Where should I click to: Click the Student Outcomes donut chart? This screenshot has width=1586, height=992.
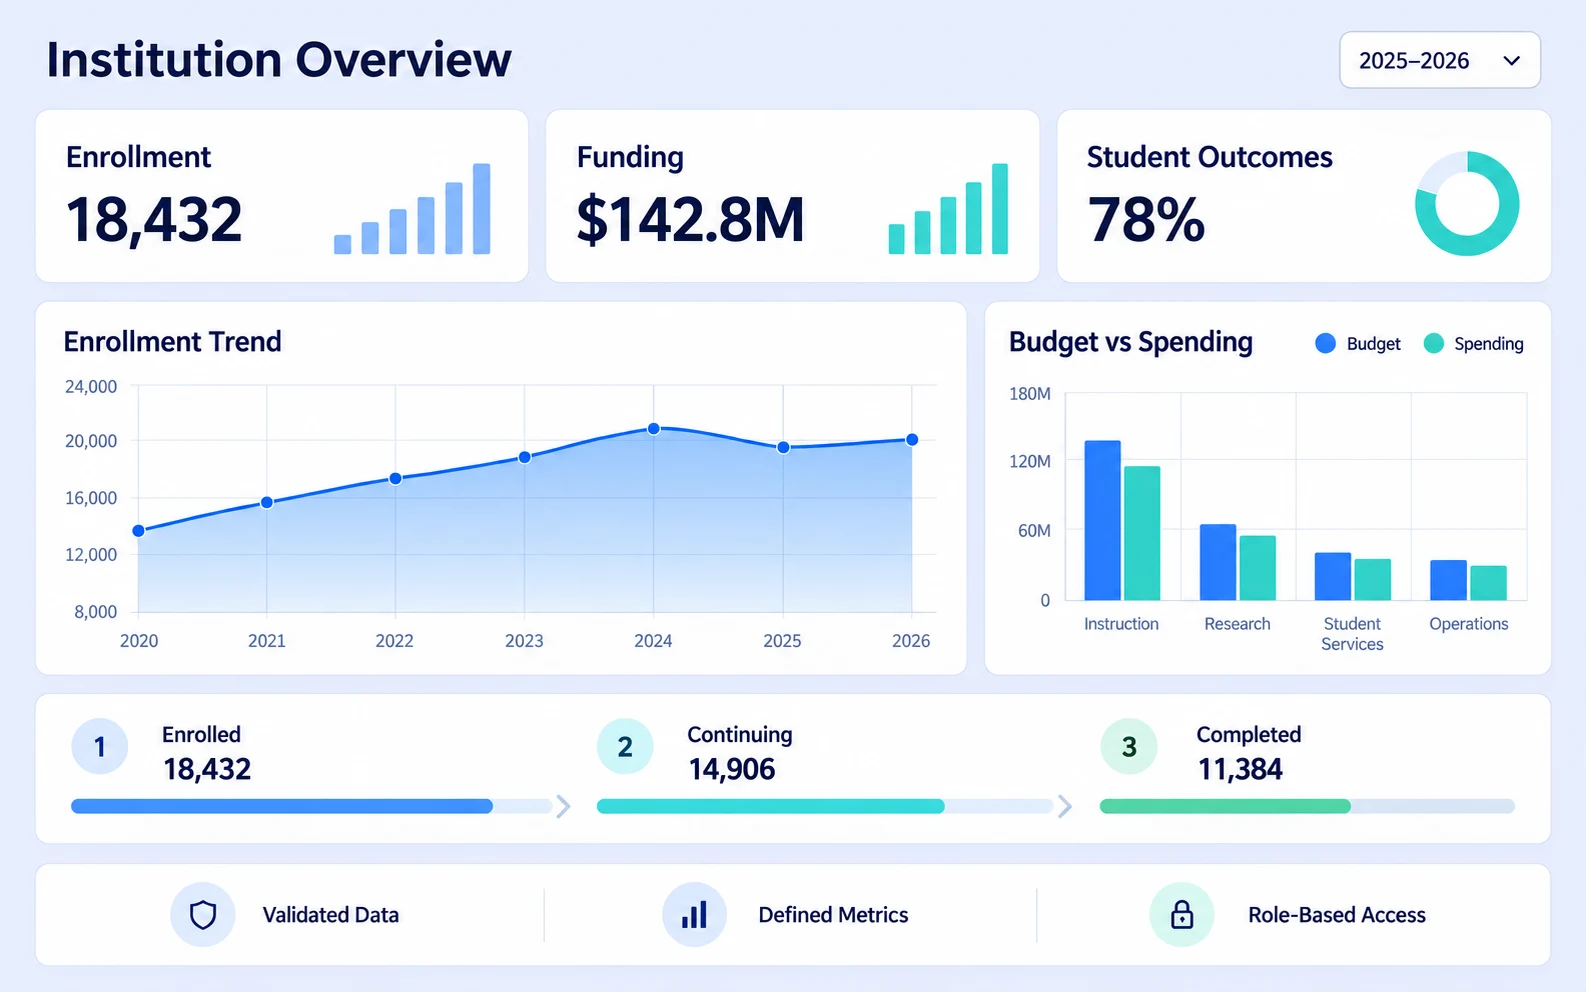click(1467, 203)
